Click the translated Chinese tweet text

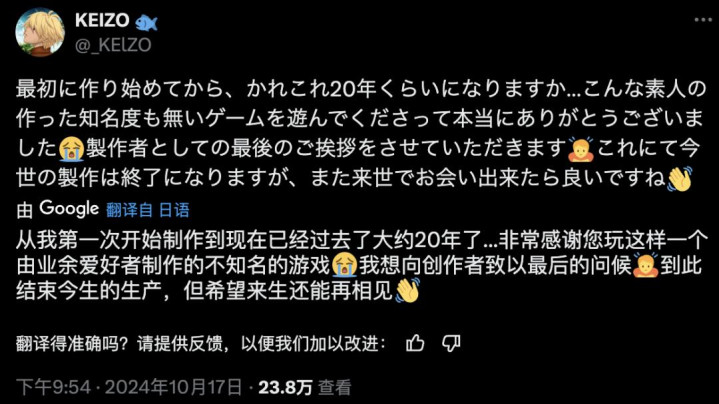360,265
